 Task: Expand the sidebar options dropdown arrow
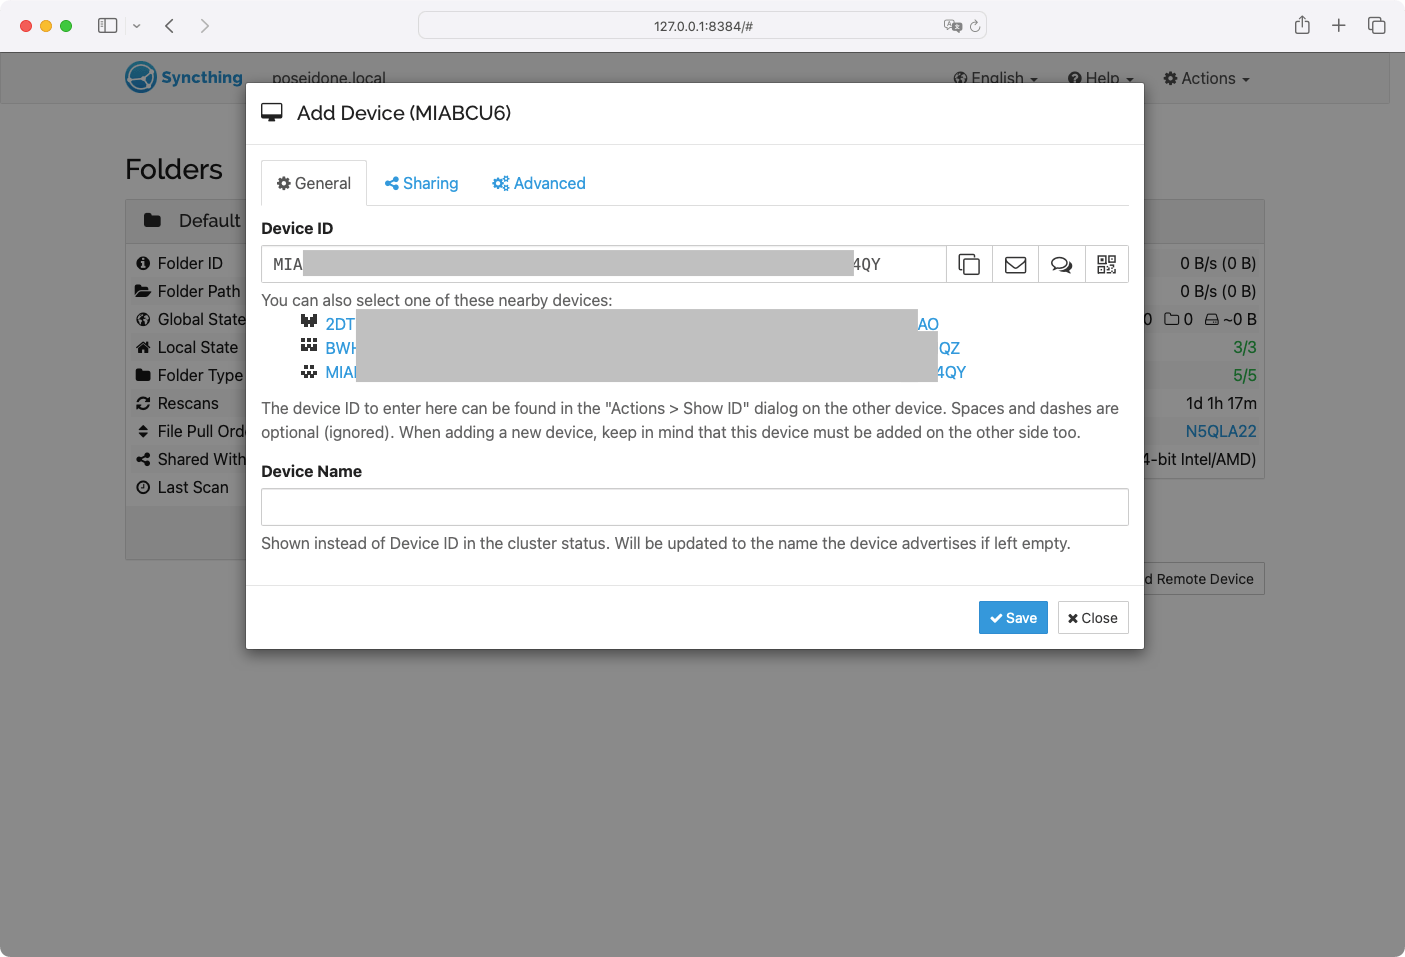coord(137,26)
